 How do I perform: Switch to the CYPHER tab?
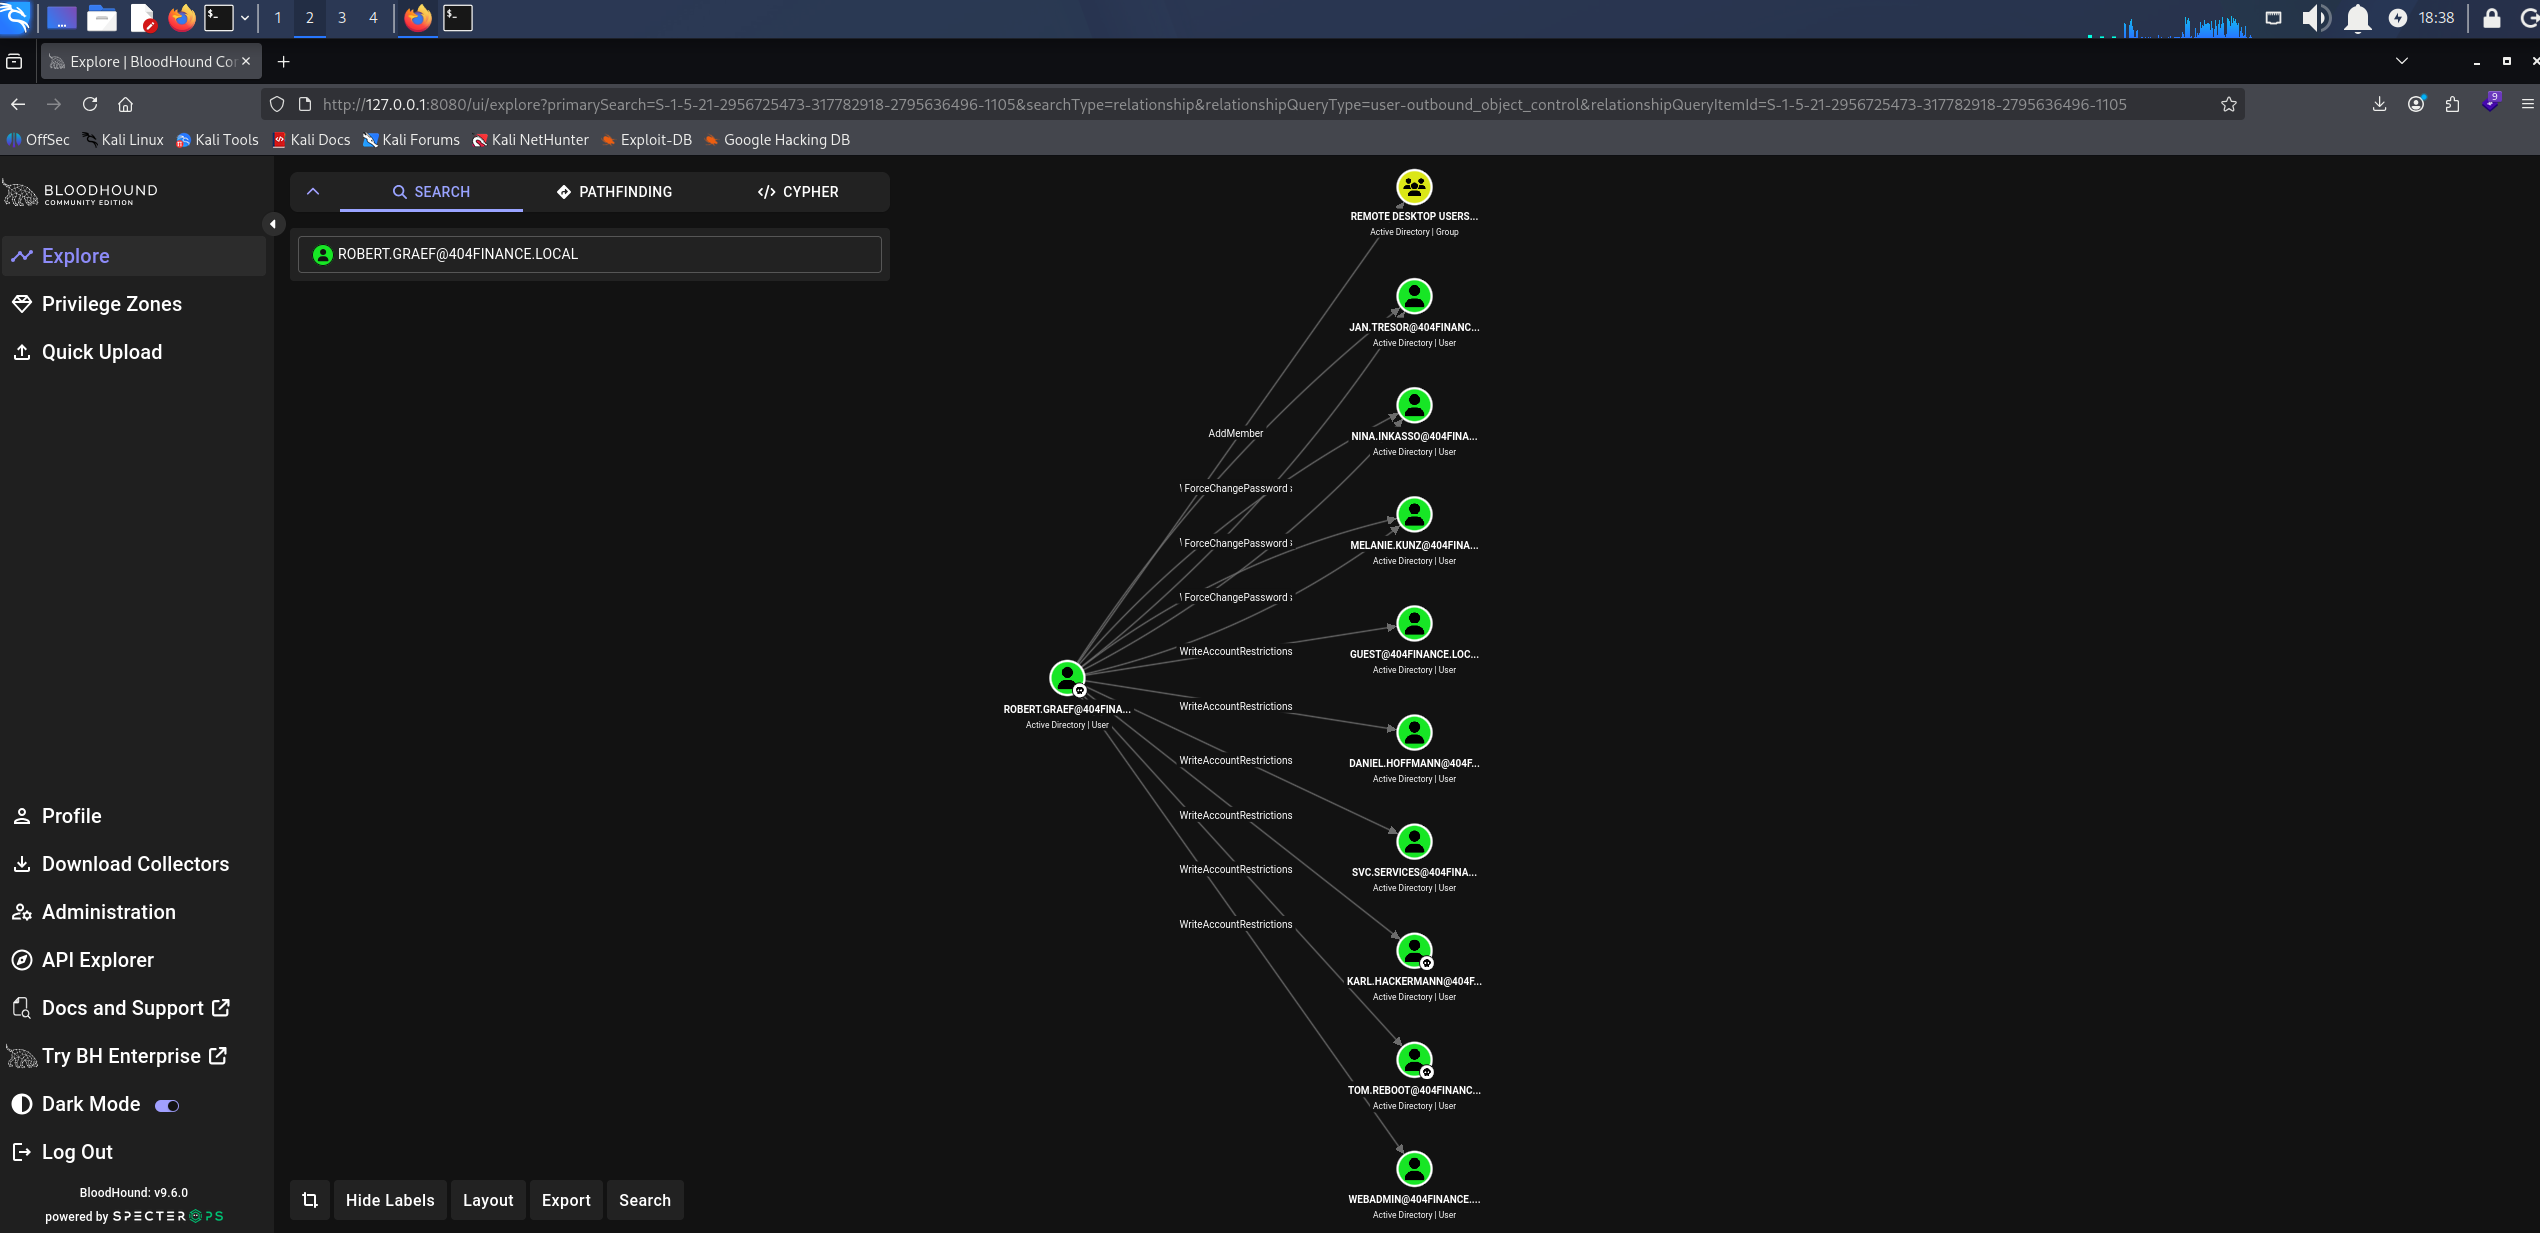coord(798,192)
